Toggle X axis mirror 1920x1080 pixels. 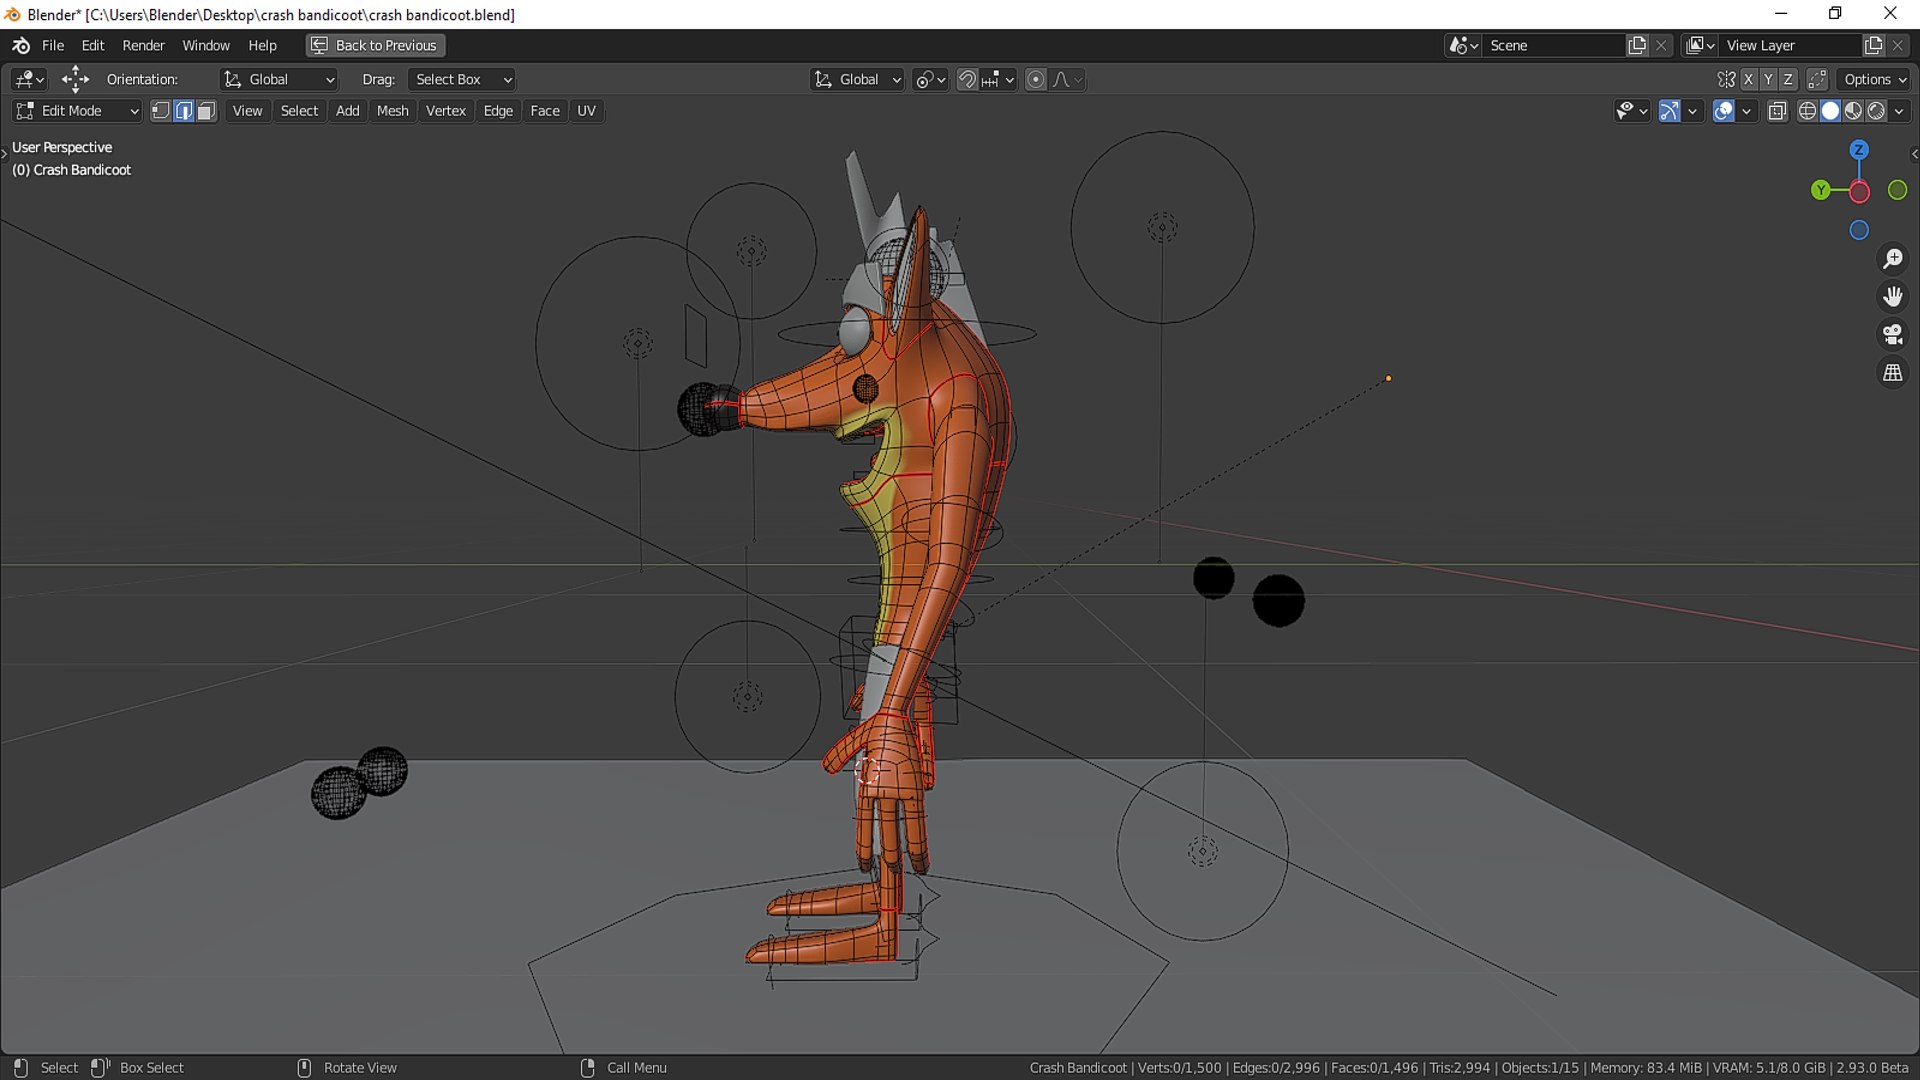(1748, 79)
